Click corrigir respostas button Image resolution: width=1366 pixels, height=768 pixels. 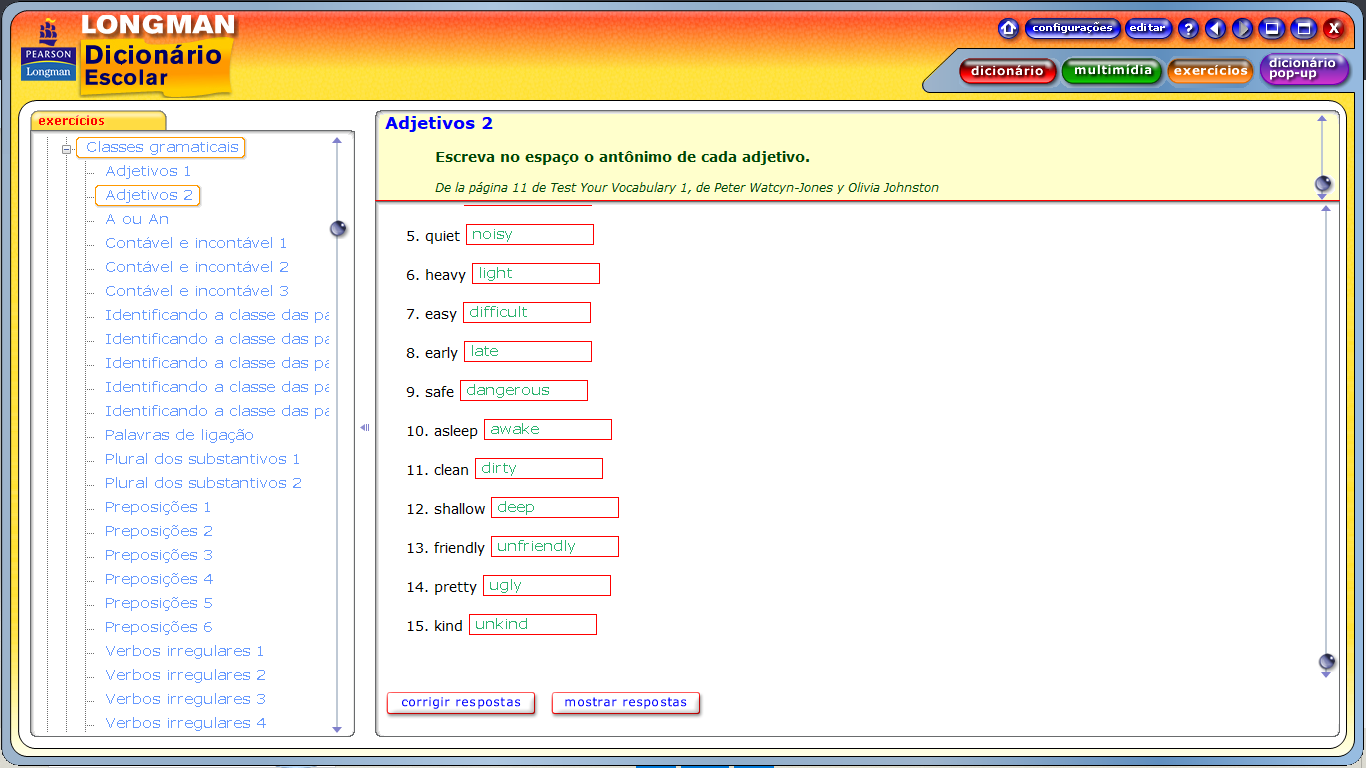(x=461, y=702)
